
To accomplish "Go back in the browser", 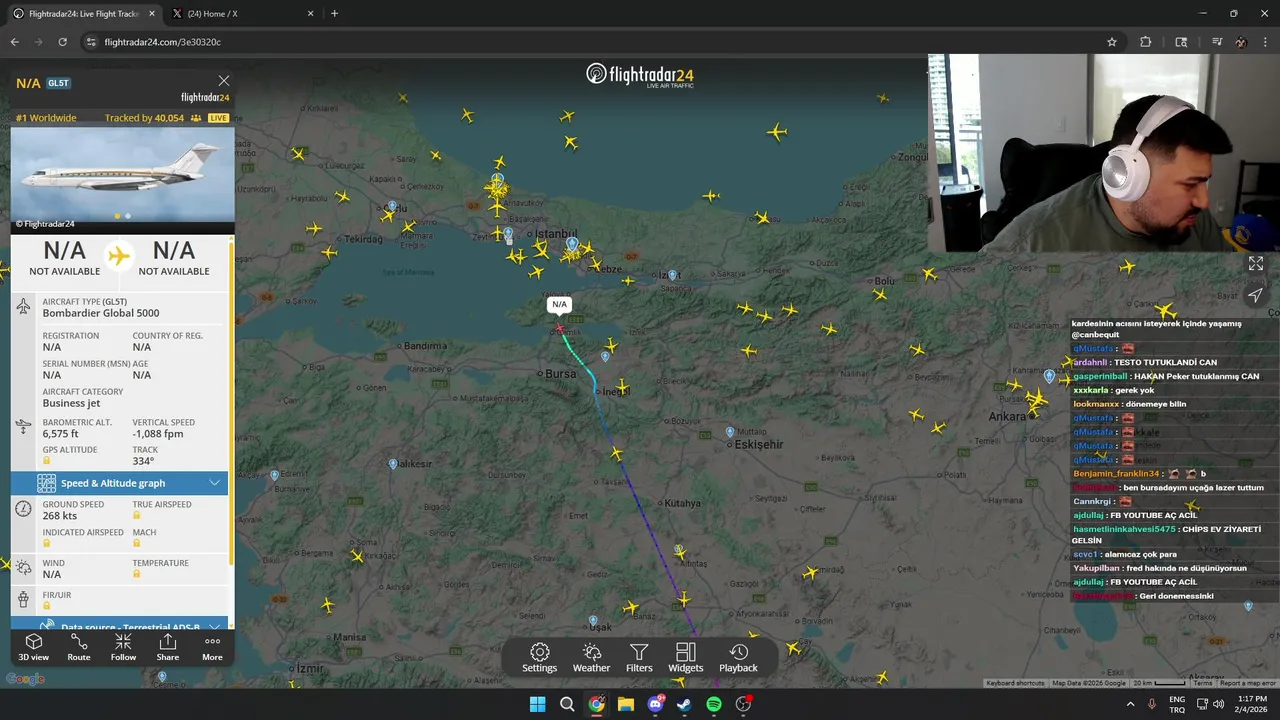I will (14, 42).
